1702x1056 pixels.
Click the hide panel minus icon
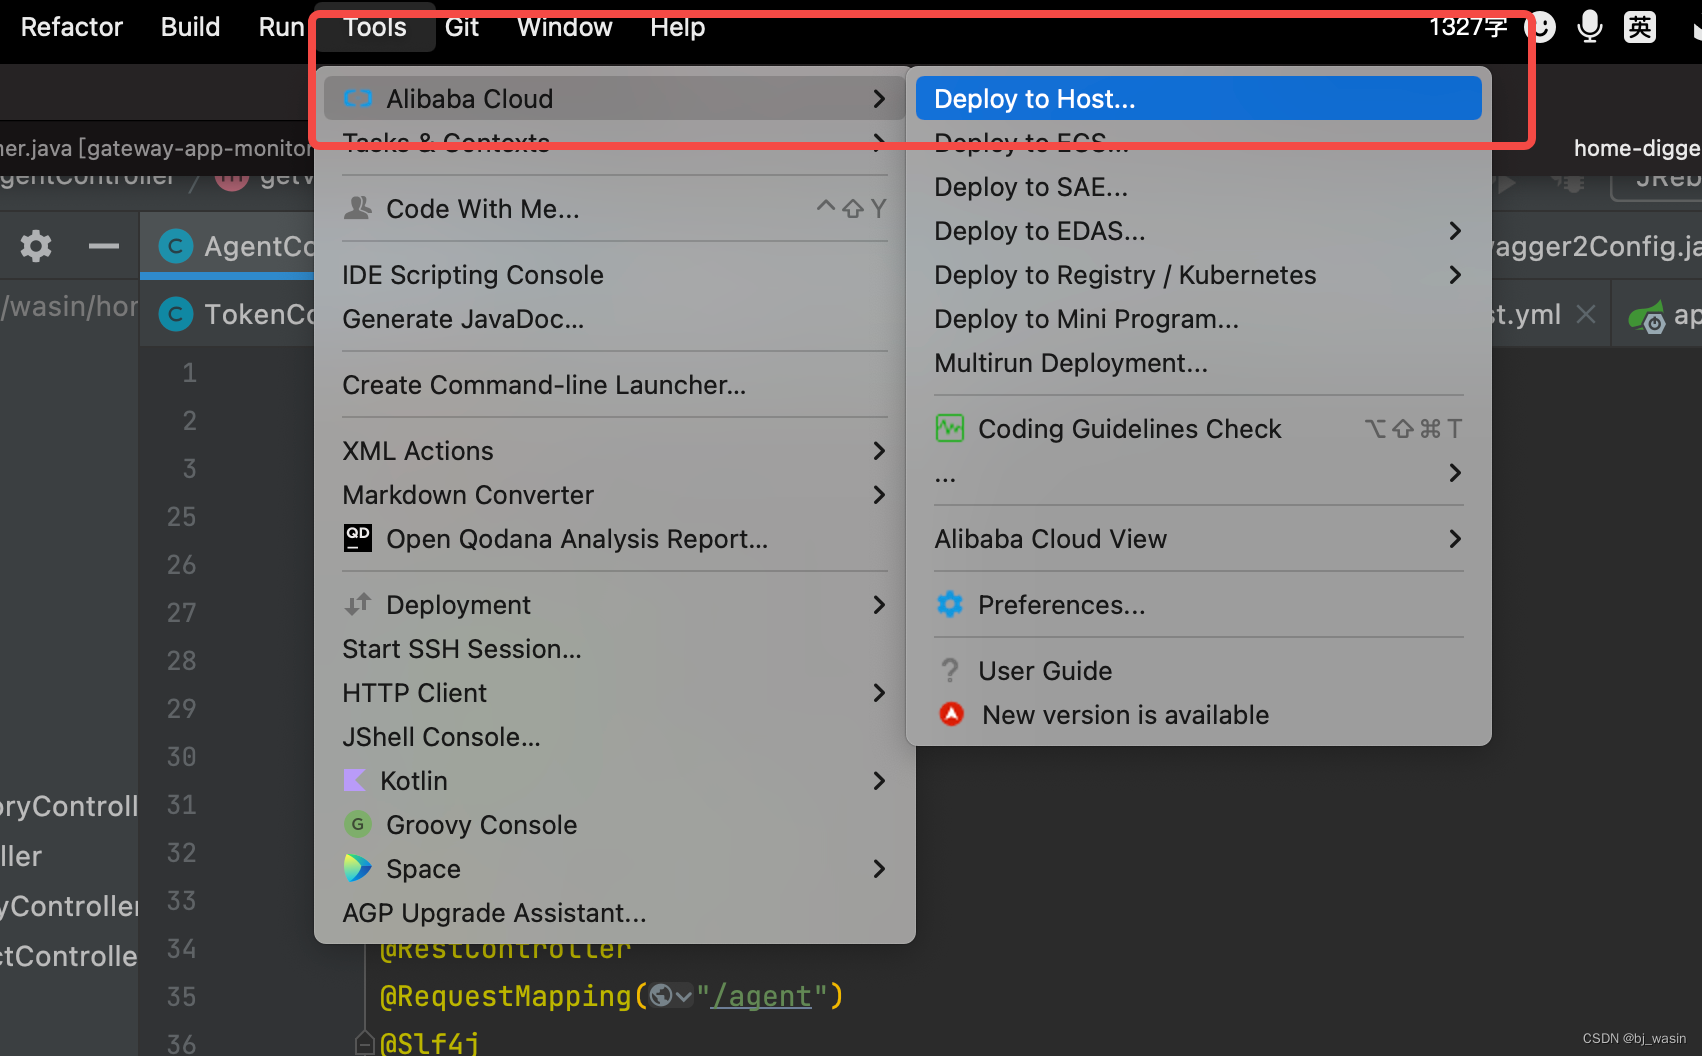[x=103, y=246]
